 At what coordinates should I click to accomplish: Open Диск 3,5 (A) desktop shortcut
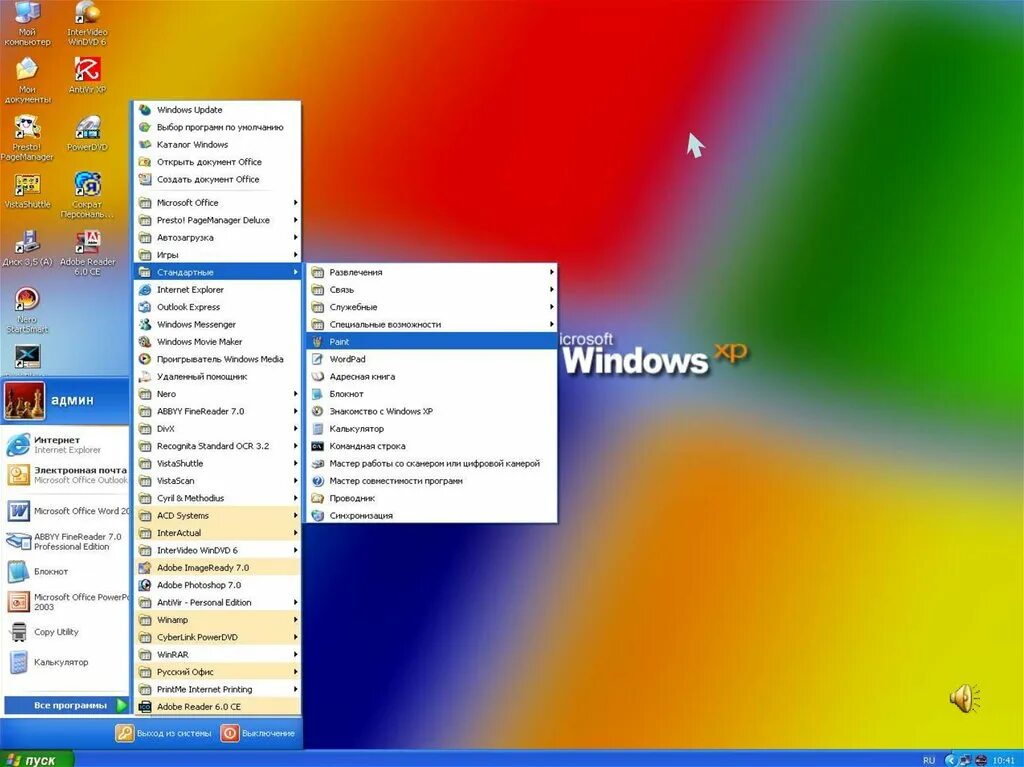(x=27, y=248)
